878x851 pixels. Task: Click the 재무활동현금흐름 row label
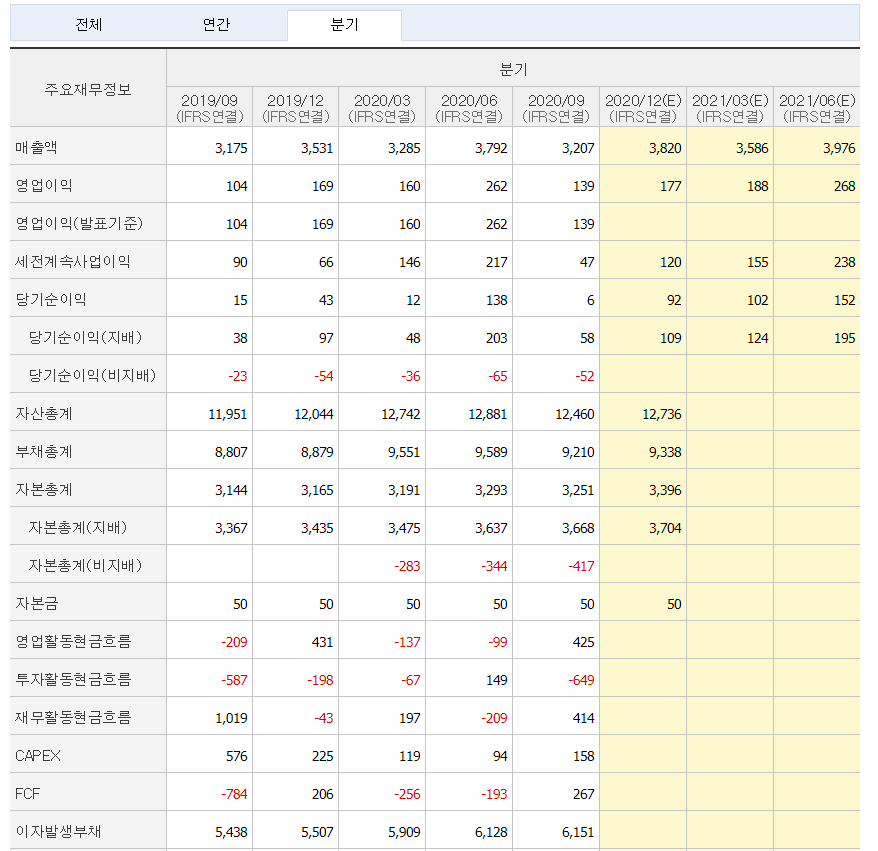pos(73,717)
